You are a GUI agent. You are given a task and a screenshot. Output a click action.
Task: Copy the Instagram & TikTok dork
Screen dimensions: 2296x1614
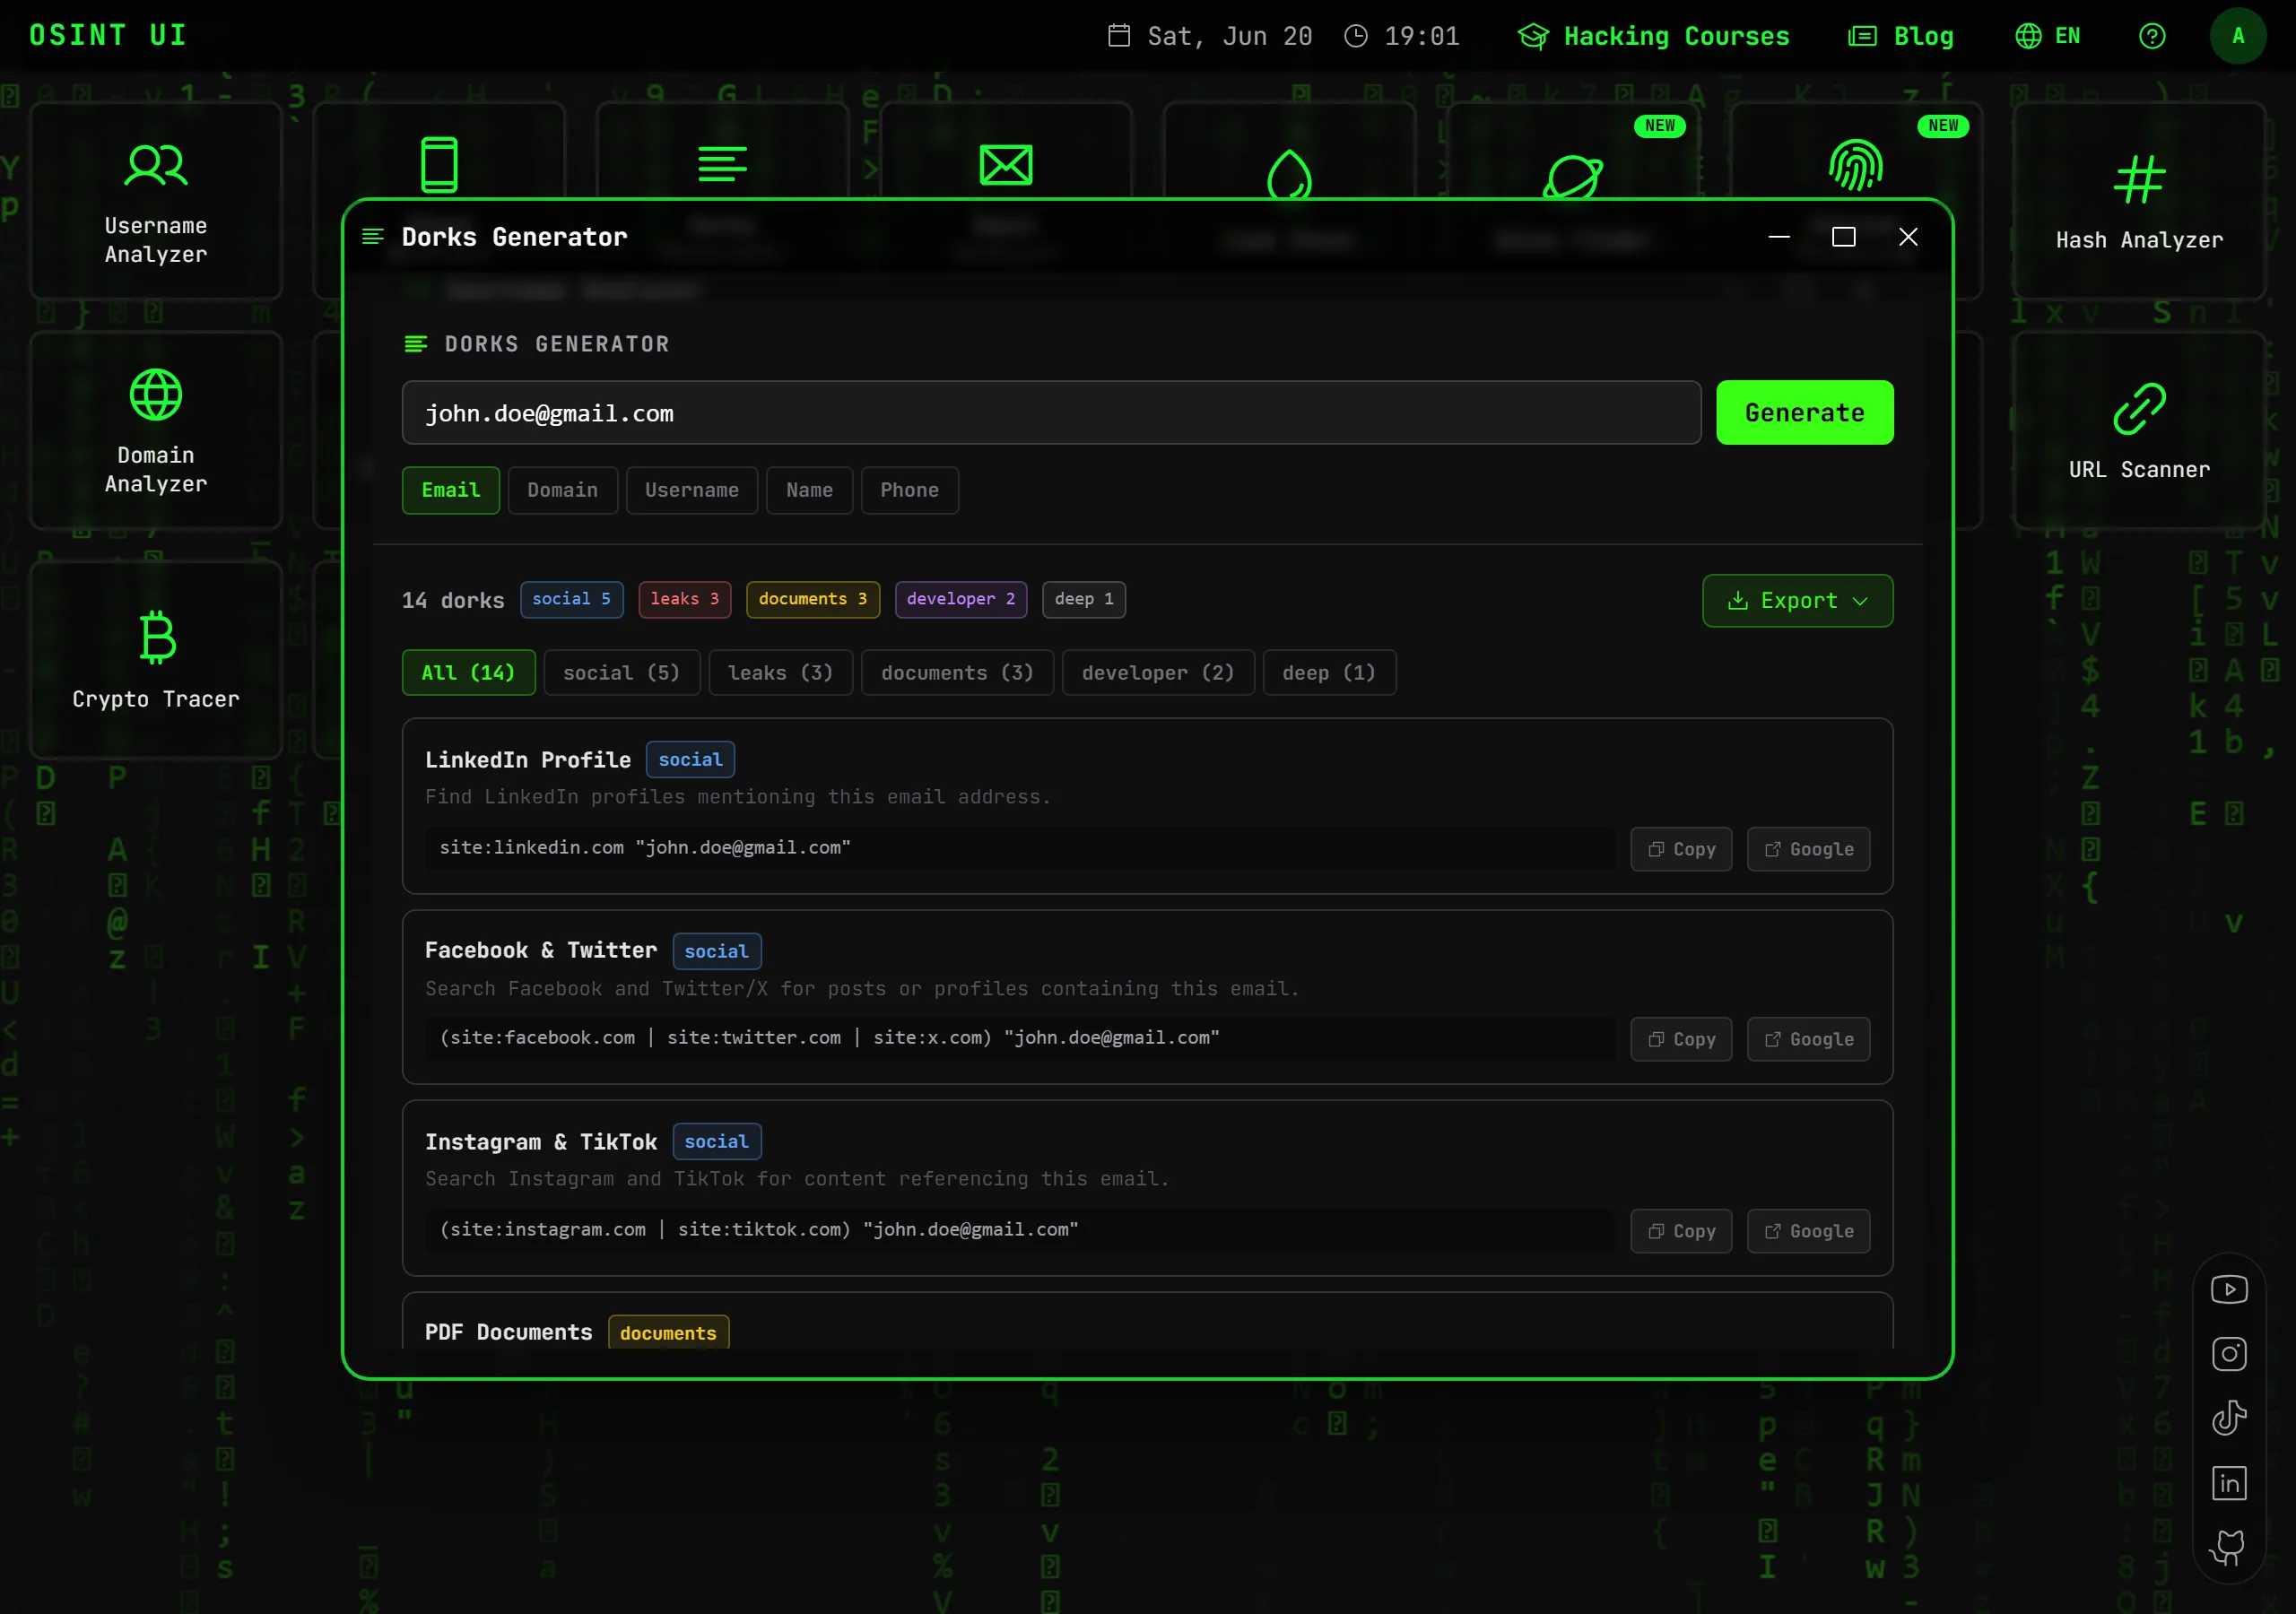point(1681,1231)
